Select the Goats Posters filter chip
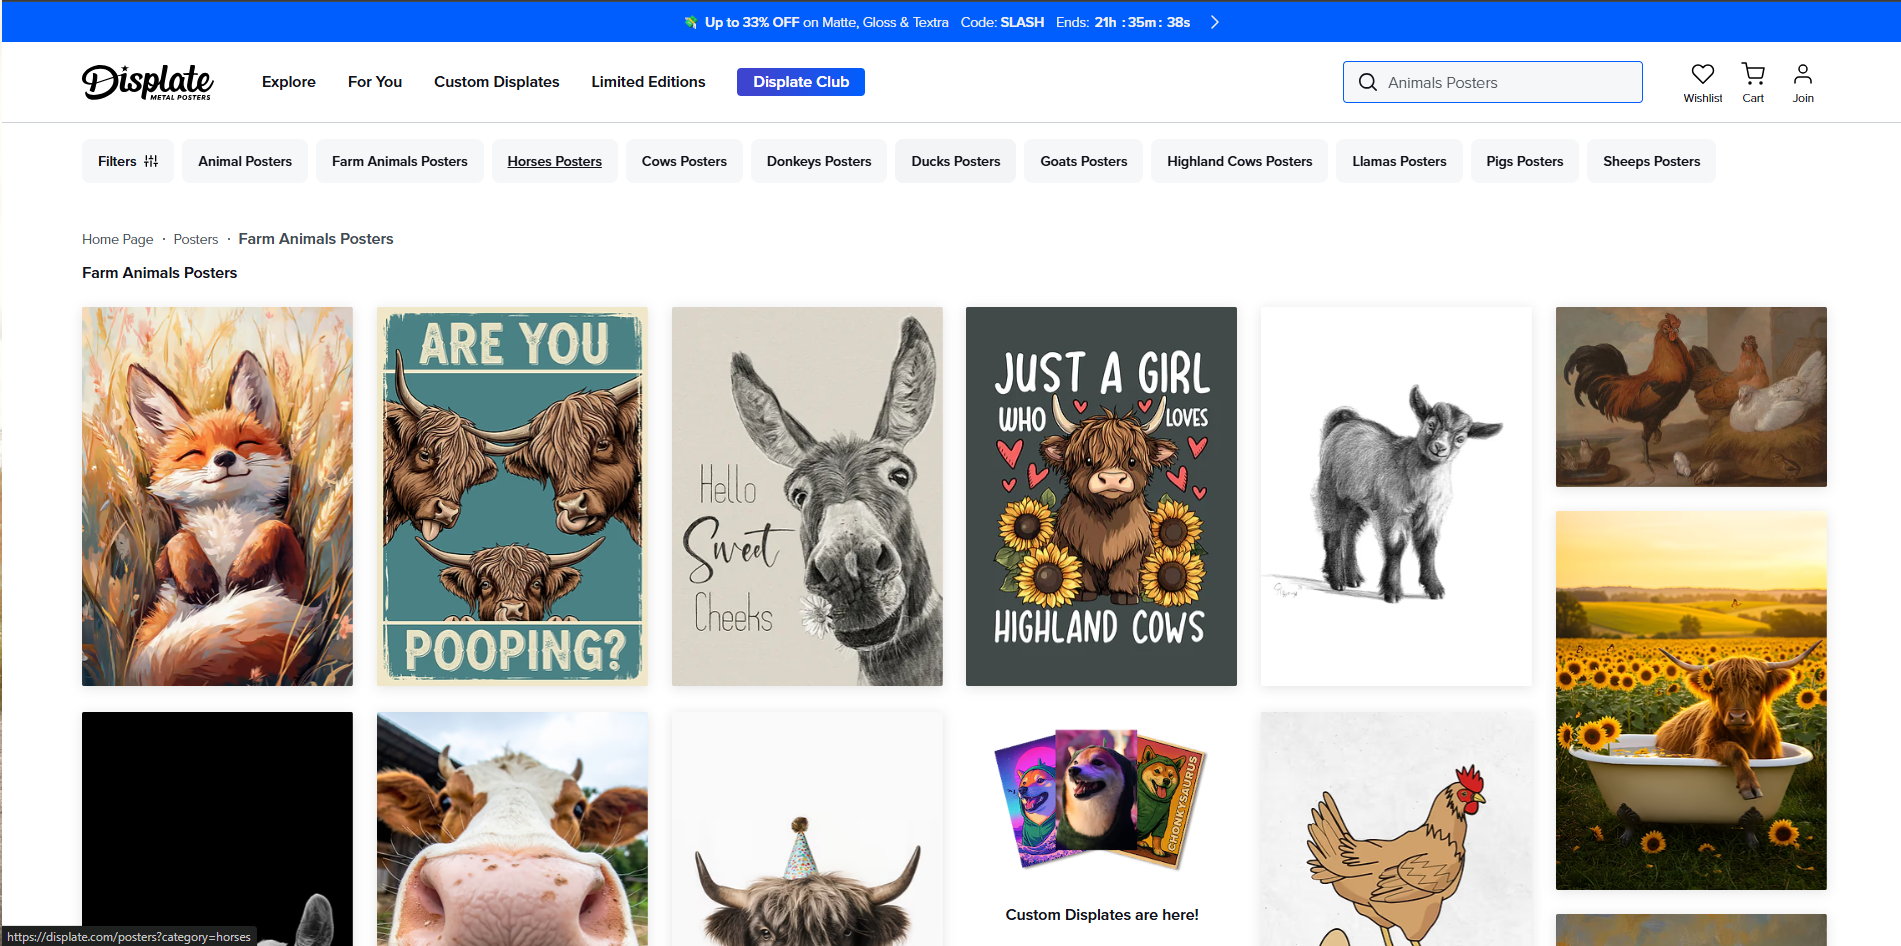The image size is (1901, 946). coord(1083,160)
